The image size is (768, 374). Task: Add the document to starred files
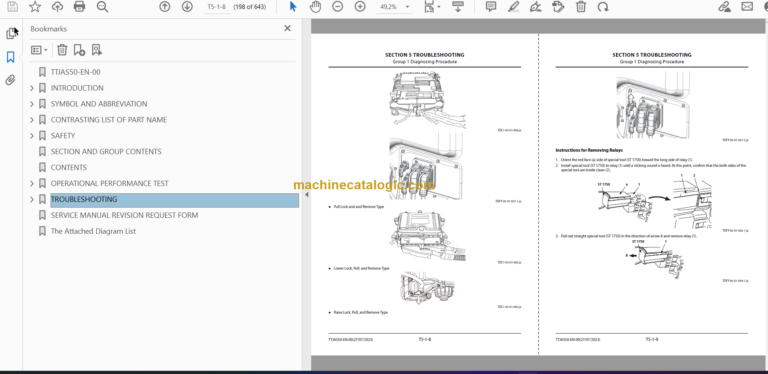coord(35,7)
